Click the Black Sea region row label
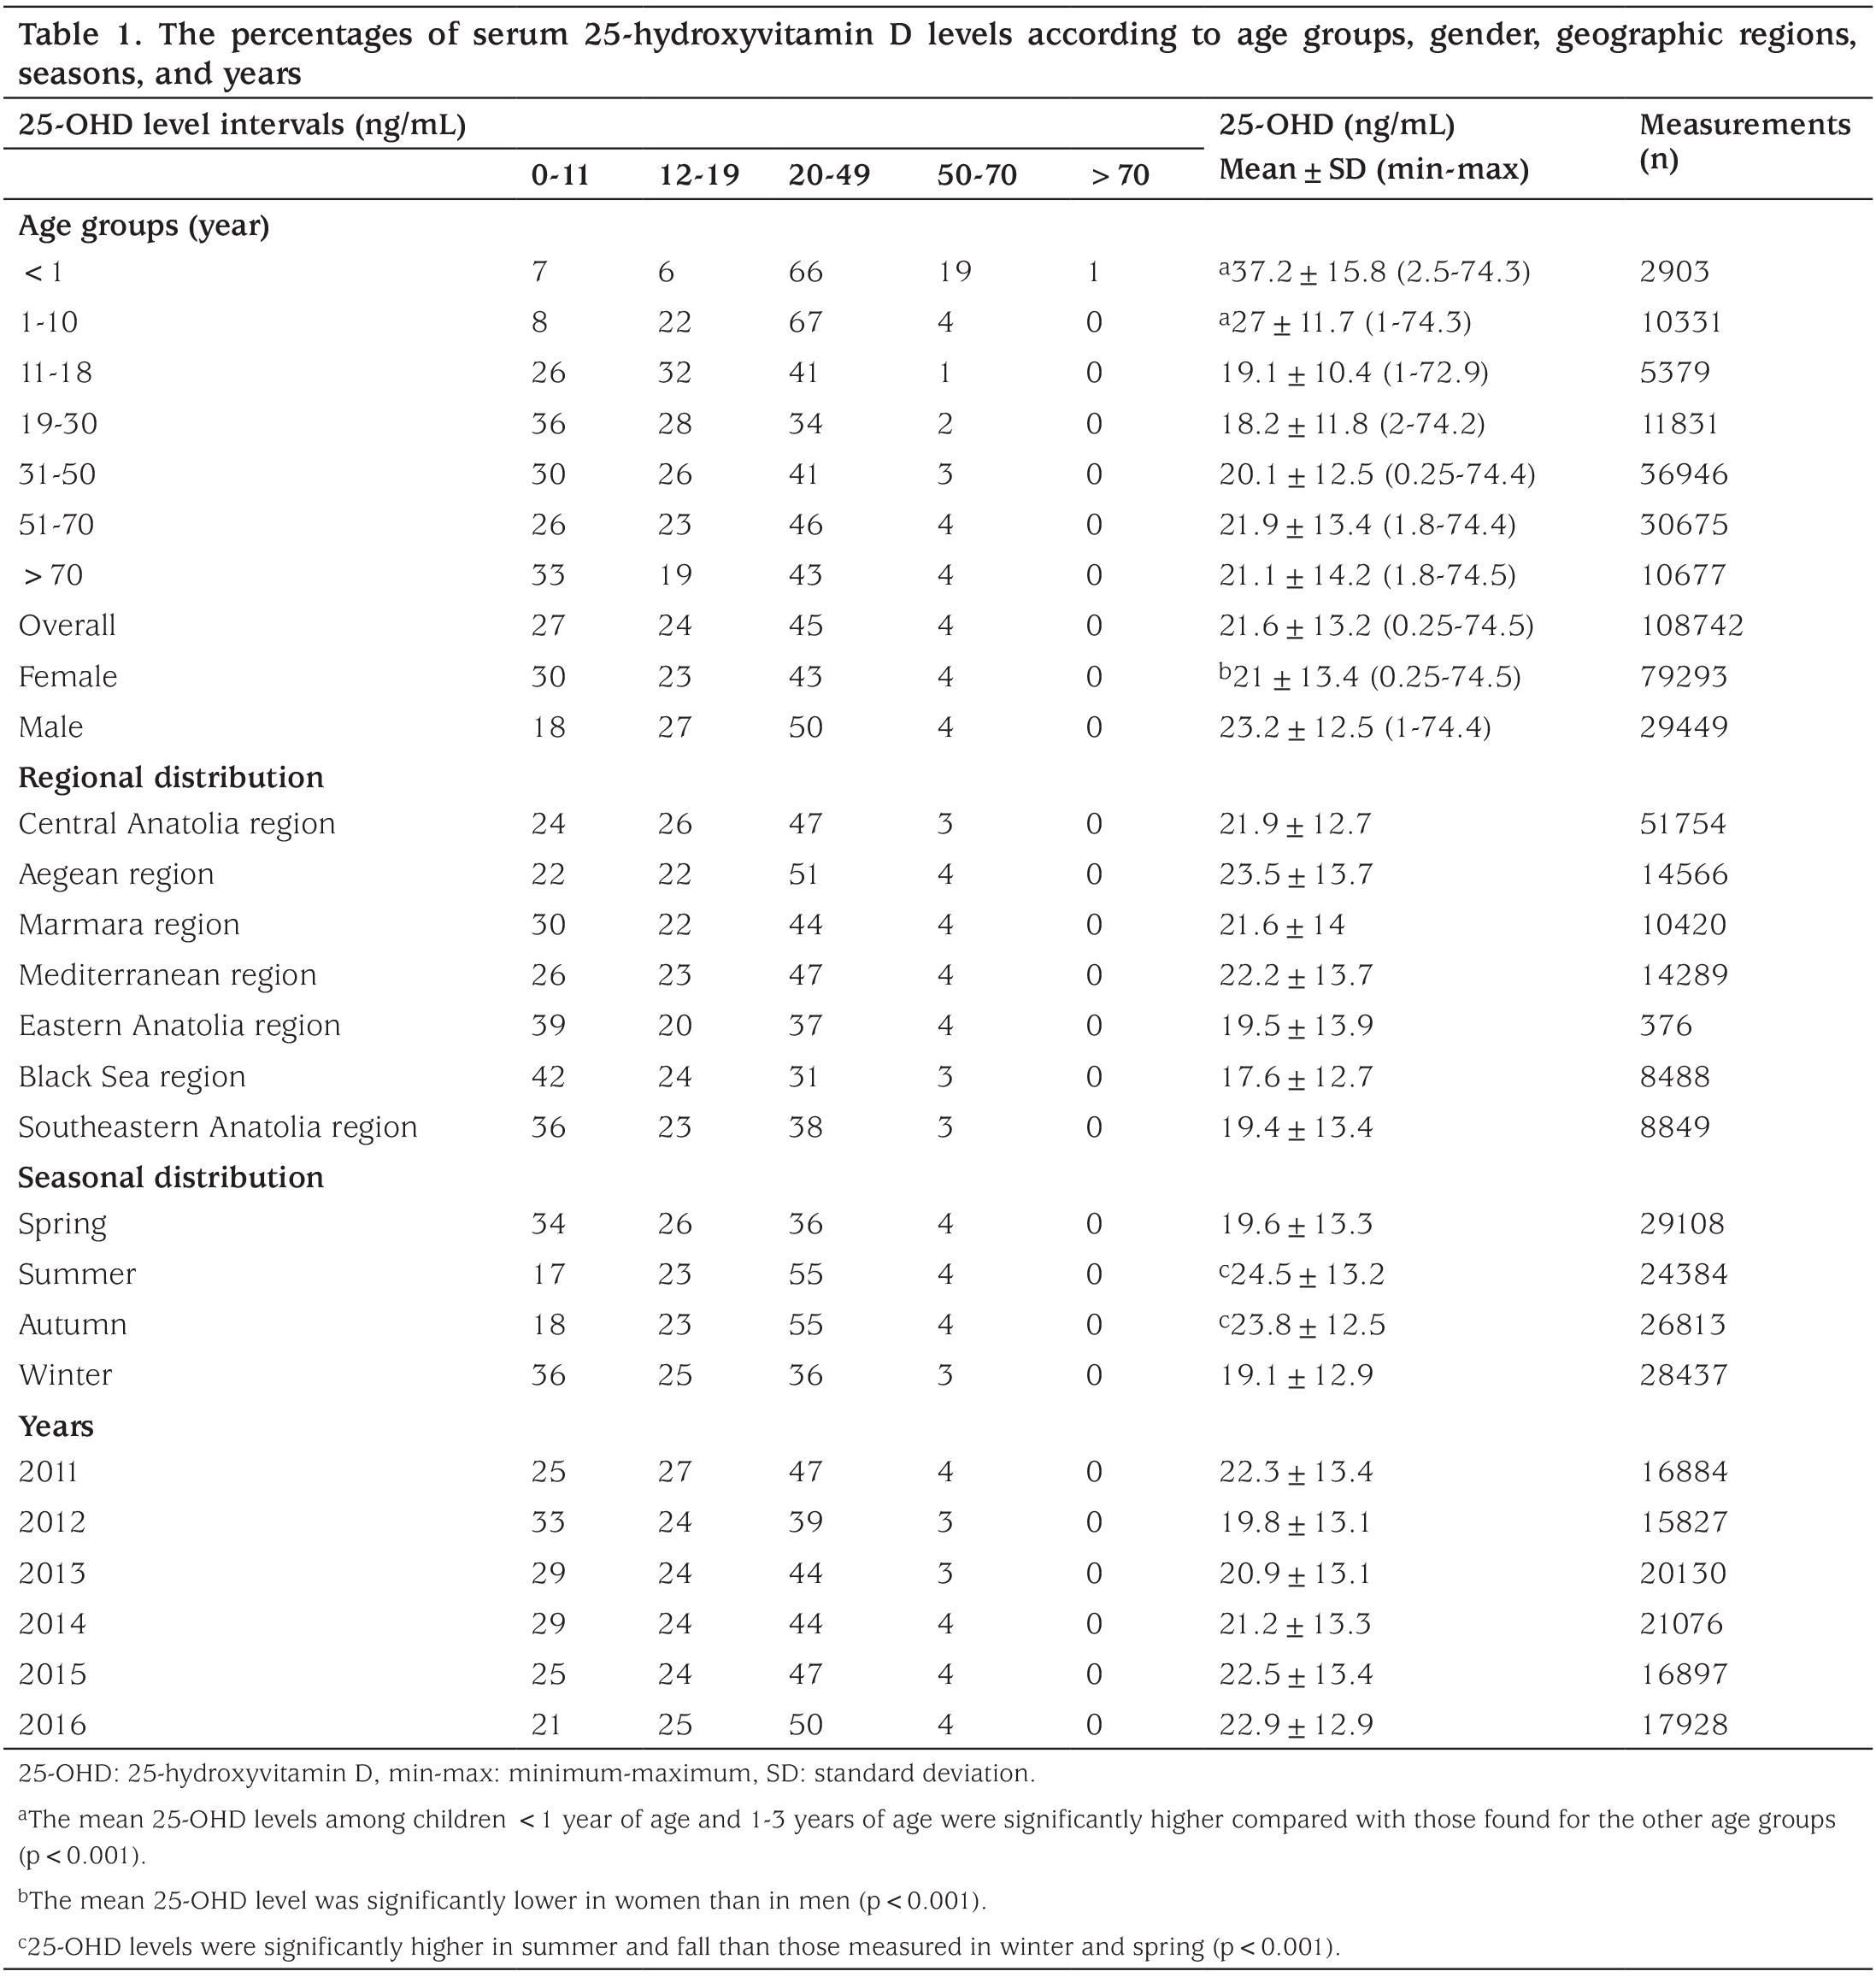The height and width of the screenshot is (1977, 1876). (x=132, y=1077)
